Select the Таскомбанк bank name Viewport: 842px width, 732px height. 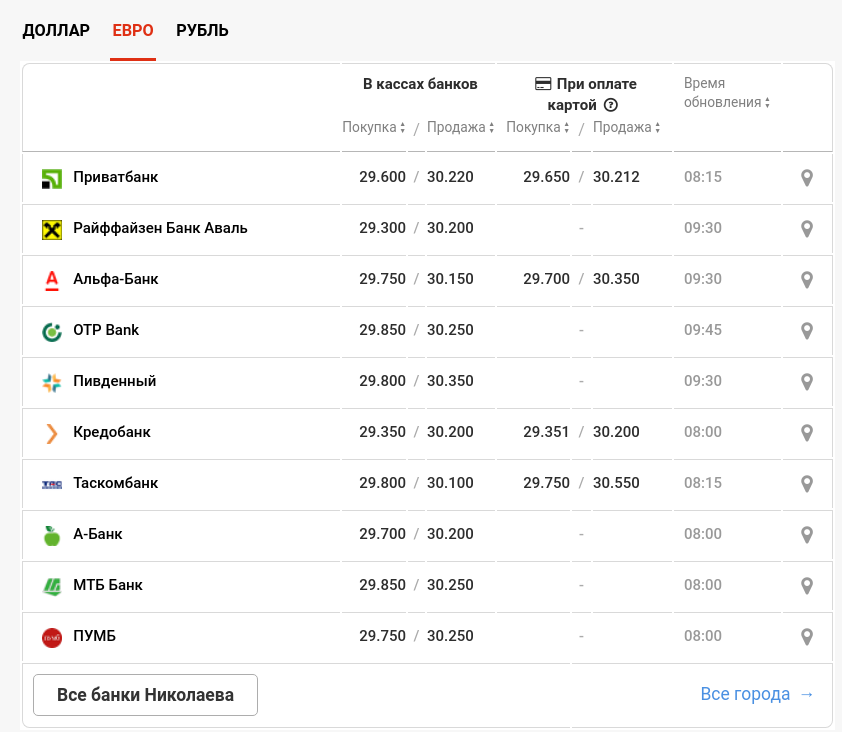pos(115,484)
